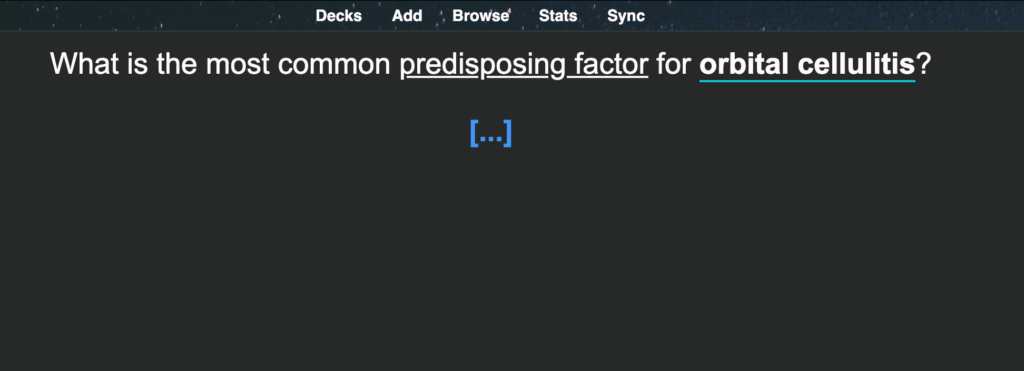Click the empty card area below the cloze
1024x371 pixels.
512,261
